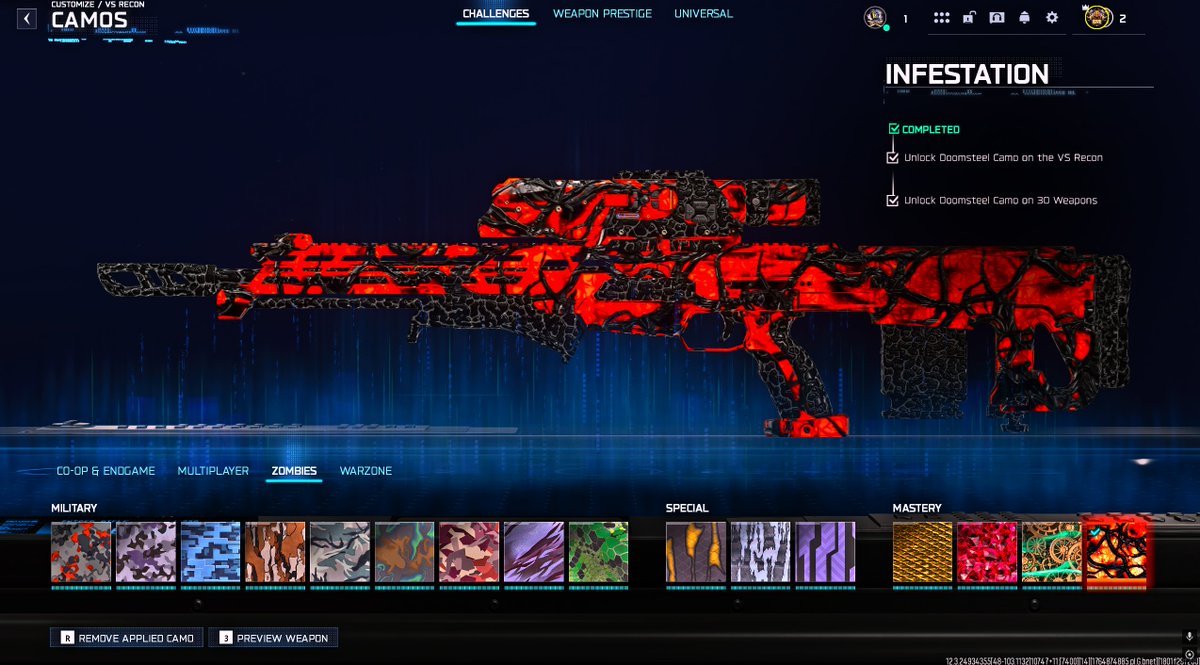Open the grid menu icon
Image resolution: width=1200 pixels, height=665 pixels.
click(941, 18)
